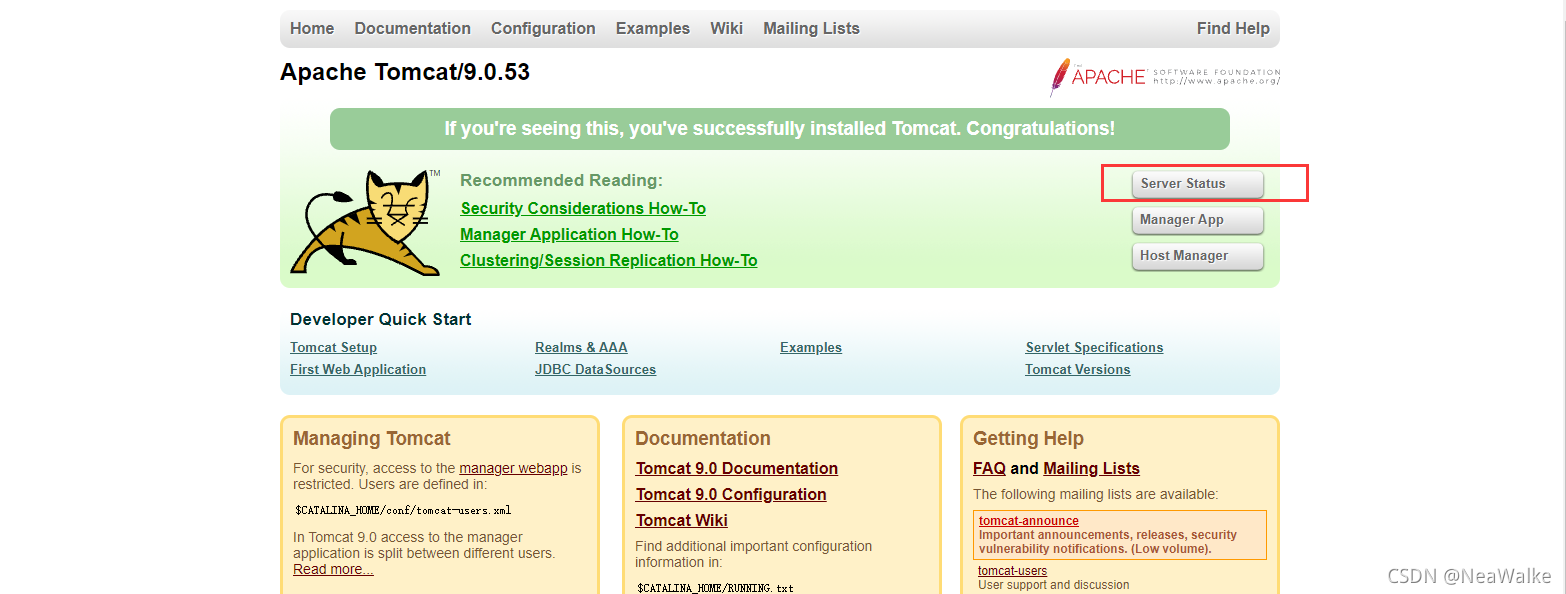Follow the manager webapp link
The height and width of the screenshot is (594, 1566).
point(513,468)
